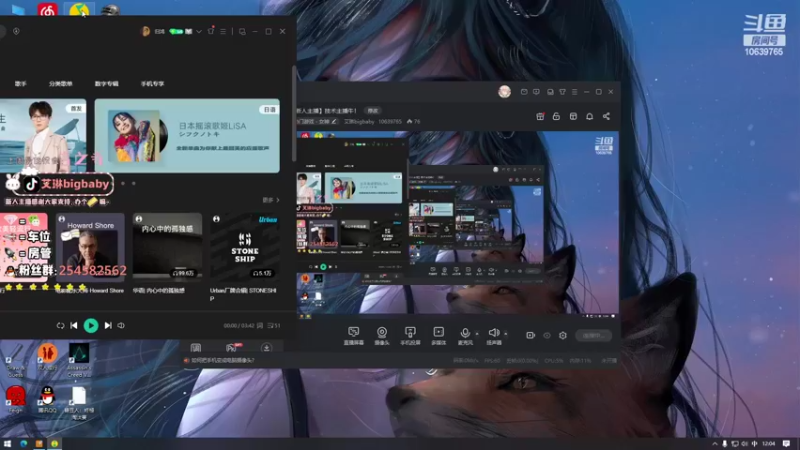Toggle the loop playback mode icon
This screenshot has width=800, height=450.
[x=60, y=326]
